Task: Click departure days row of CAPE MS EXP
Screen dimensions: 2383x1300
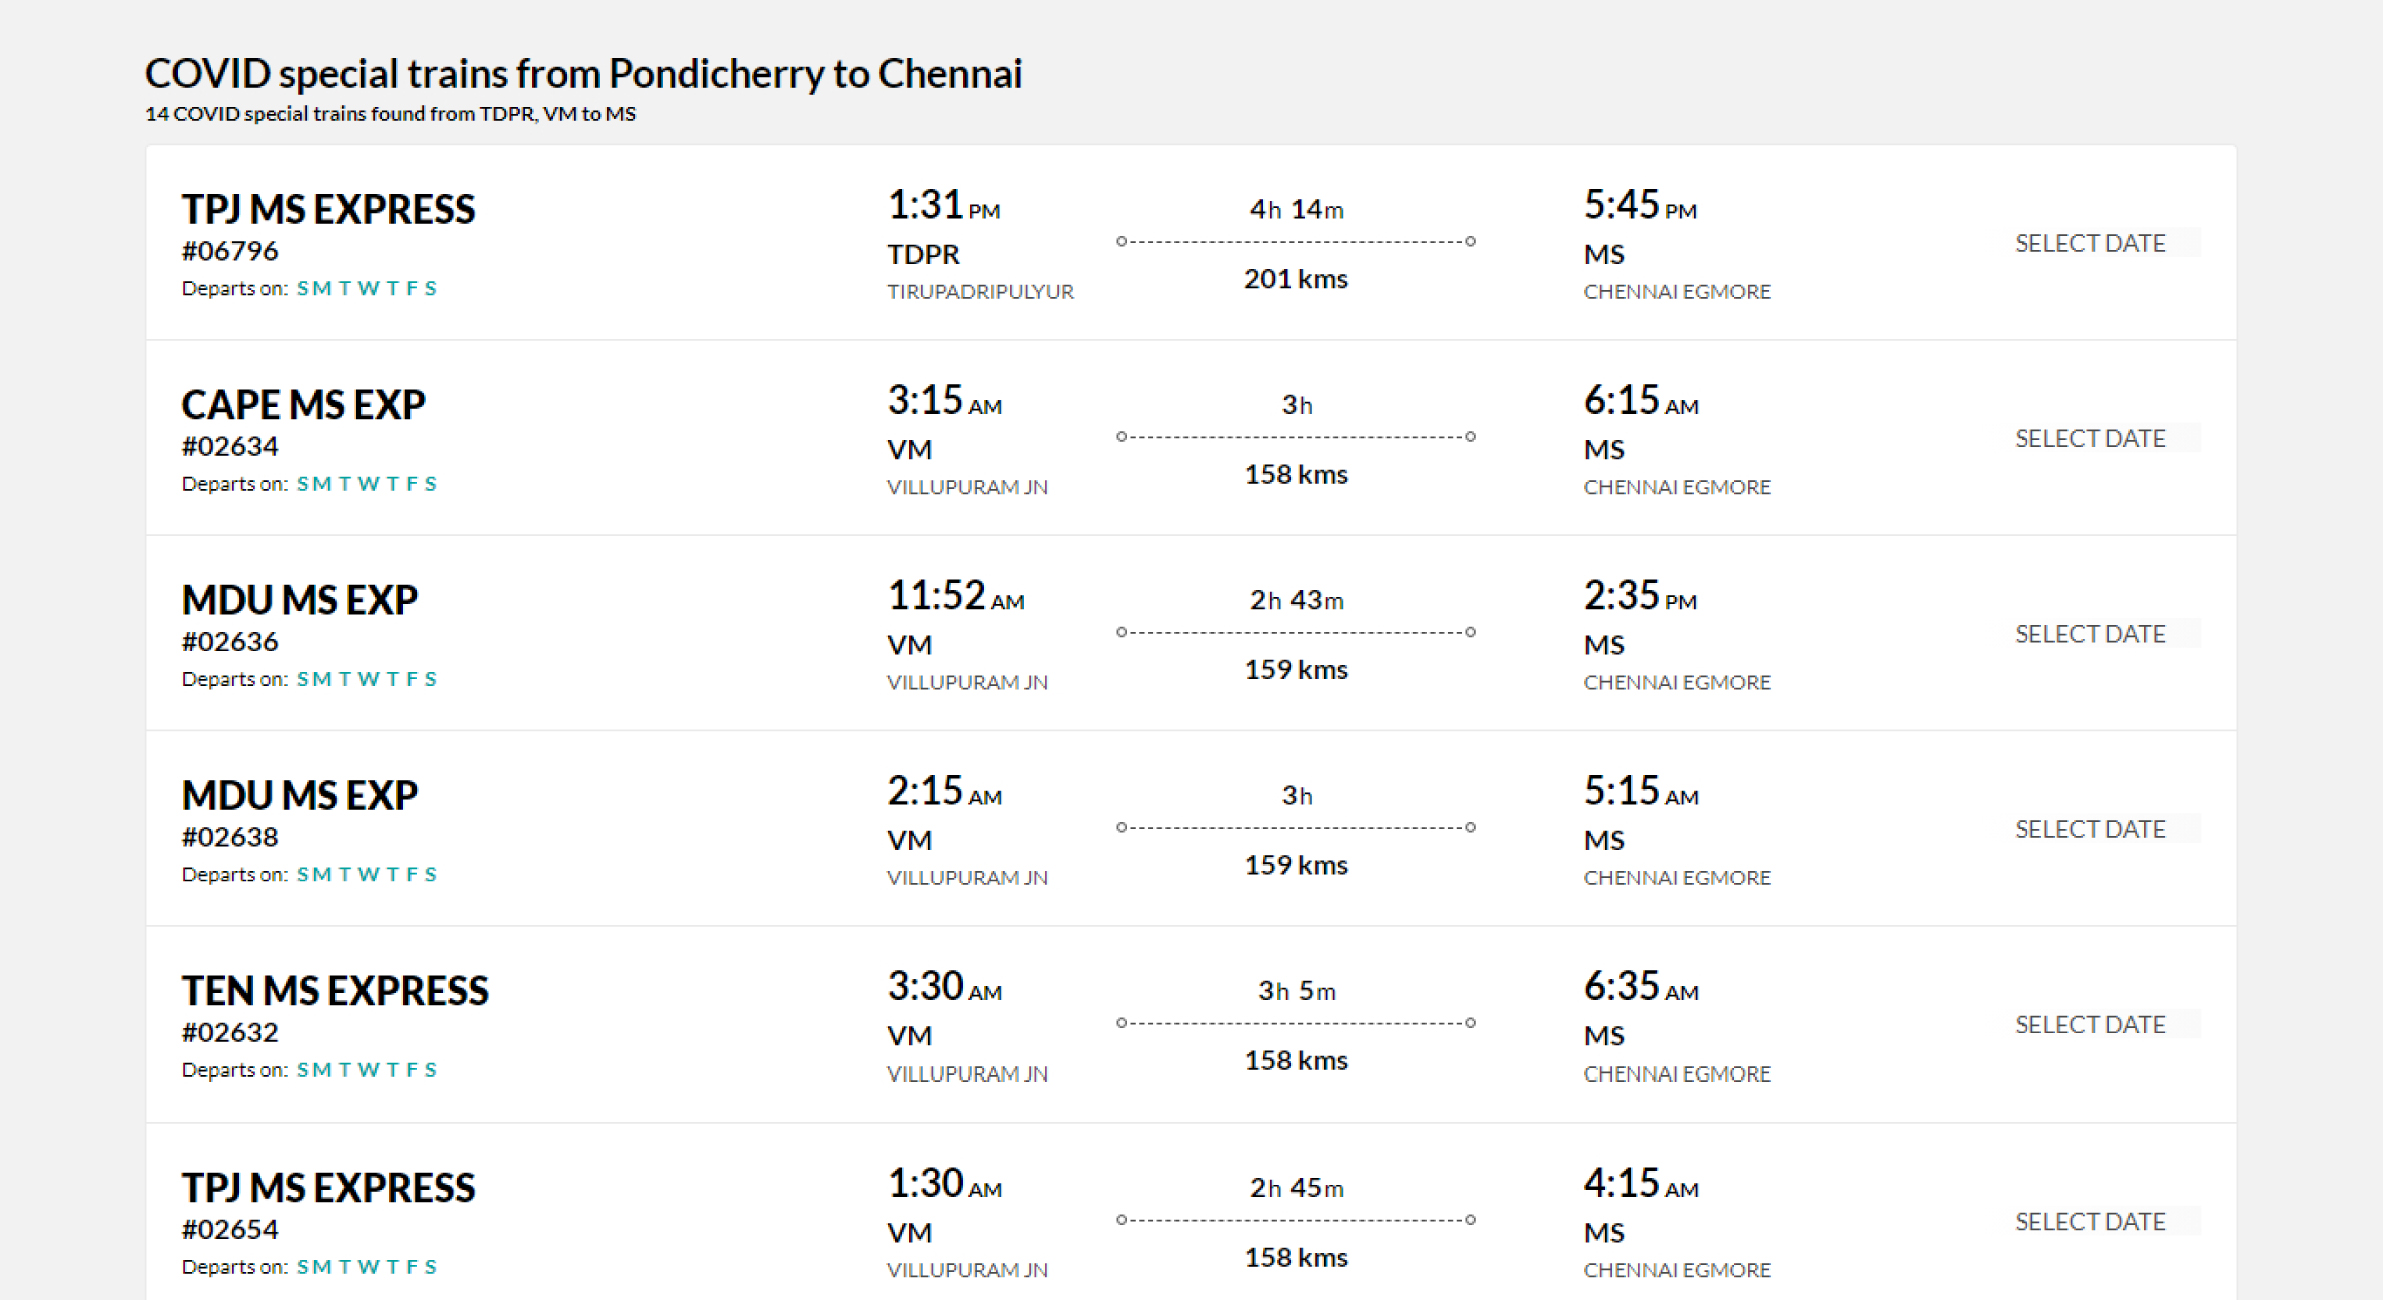Action: pyautogui.click(x=309, y=483)
